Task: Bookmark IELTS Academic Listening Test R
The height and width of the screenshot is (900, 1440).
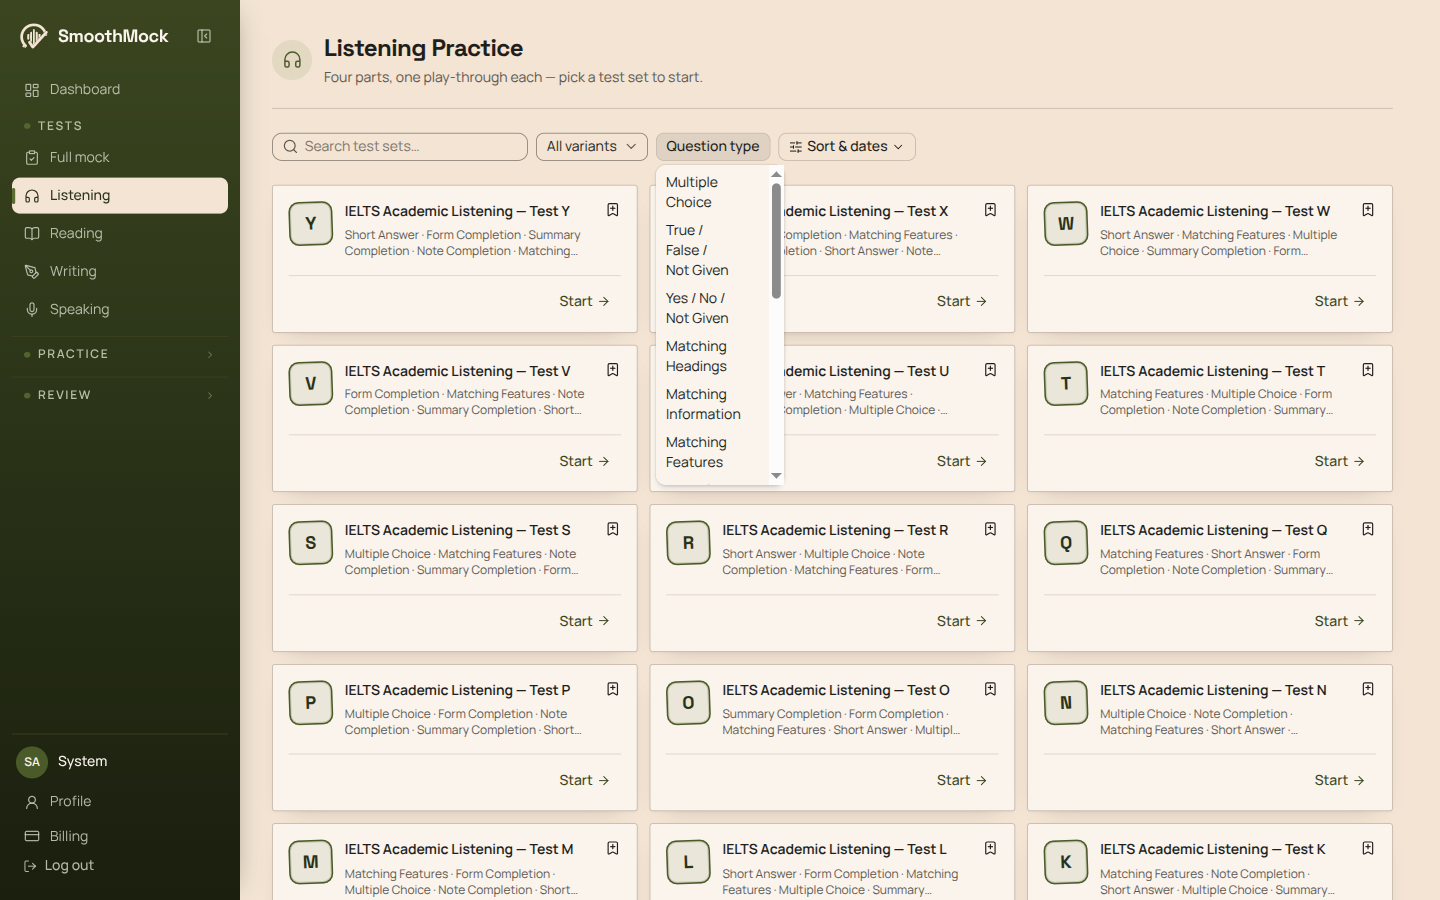Action: tap(990, 529)
